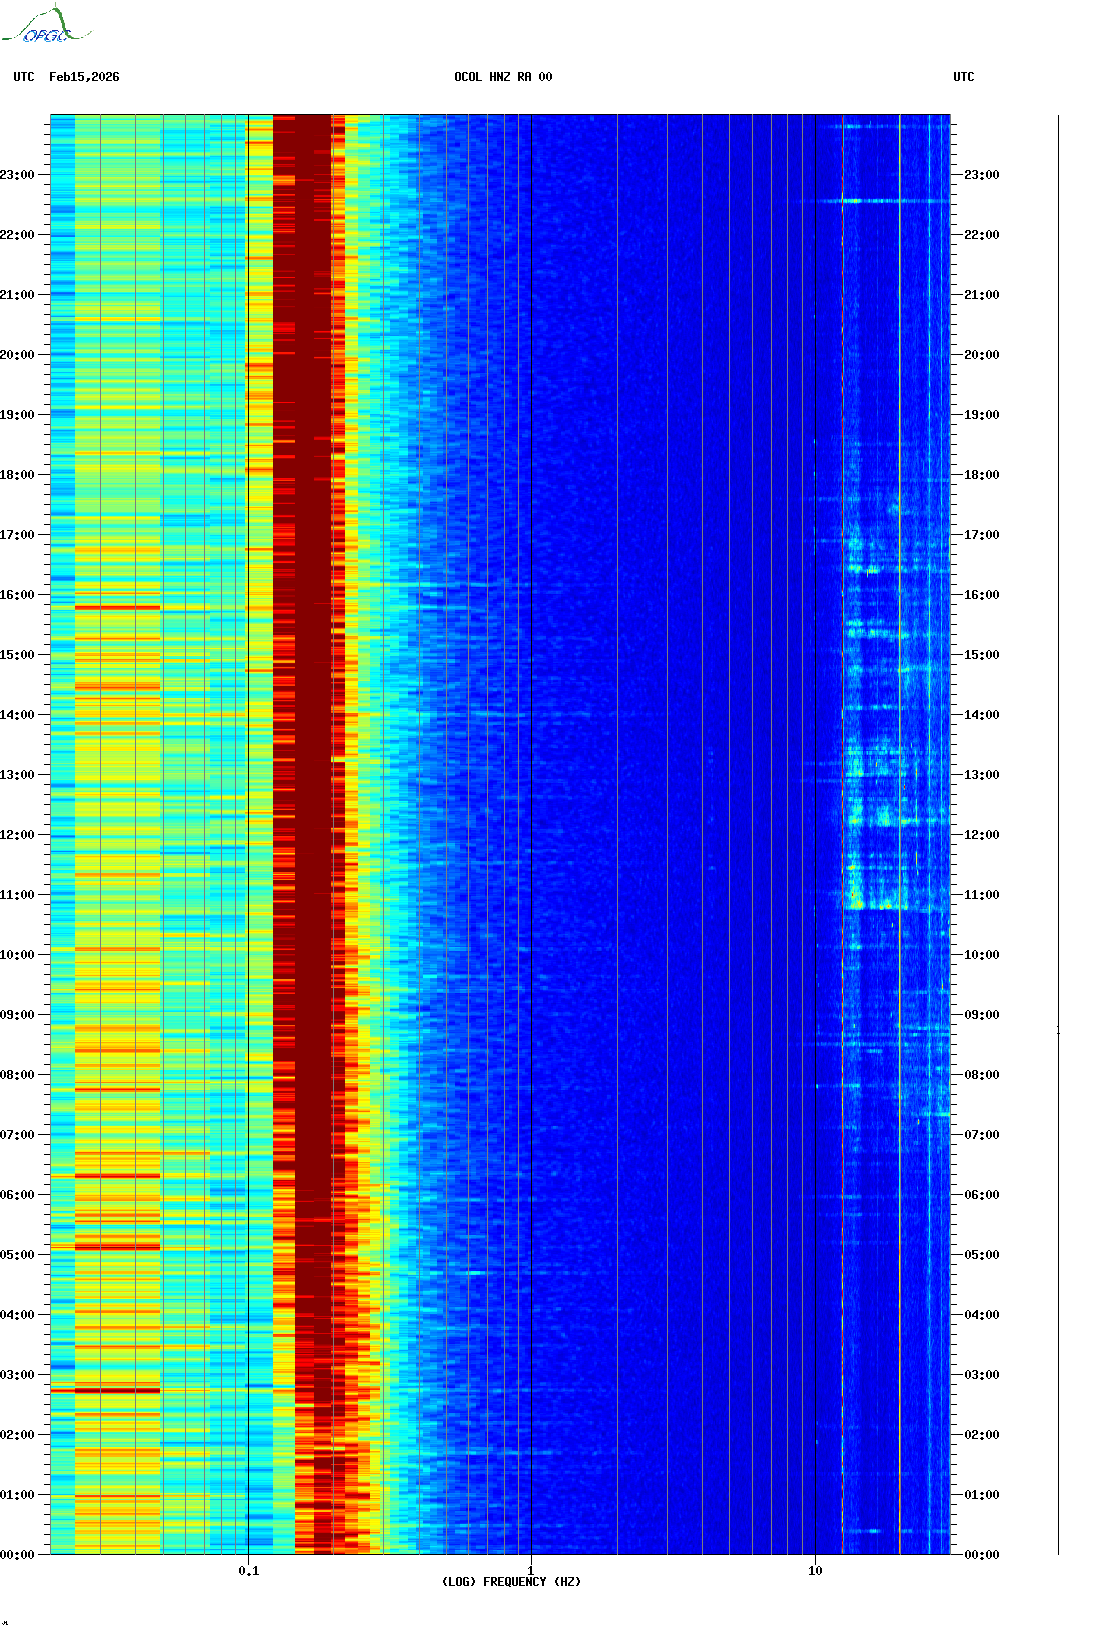Click the 10:00 label on the right axis
Image resolution: width=1102 pixels, height=1634 pixels.
pyautogui.click(x=982, y=955)
